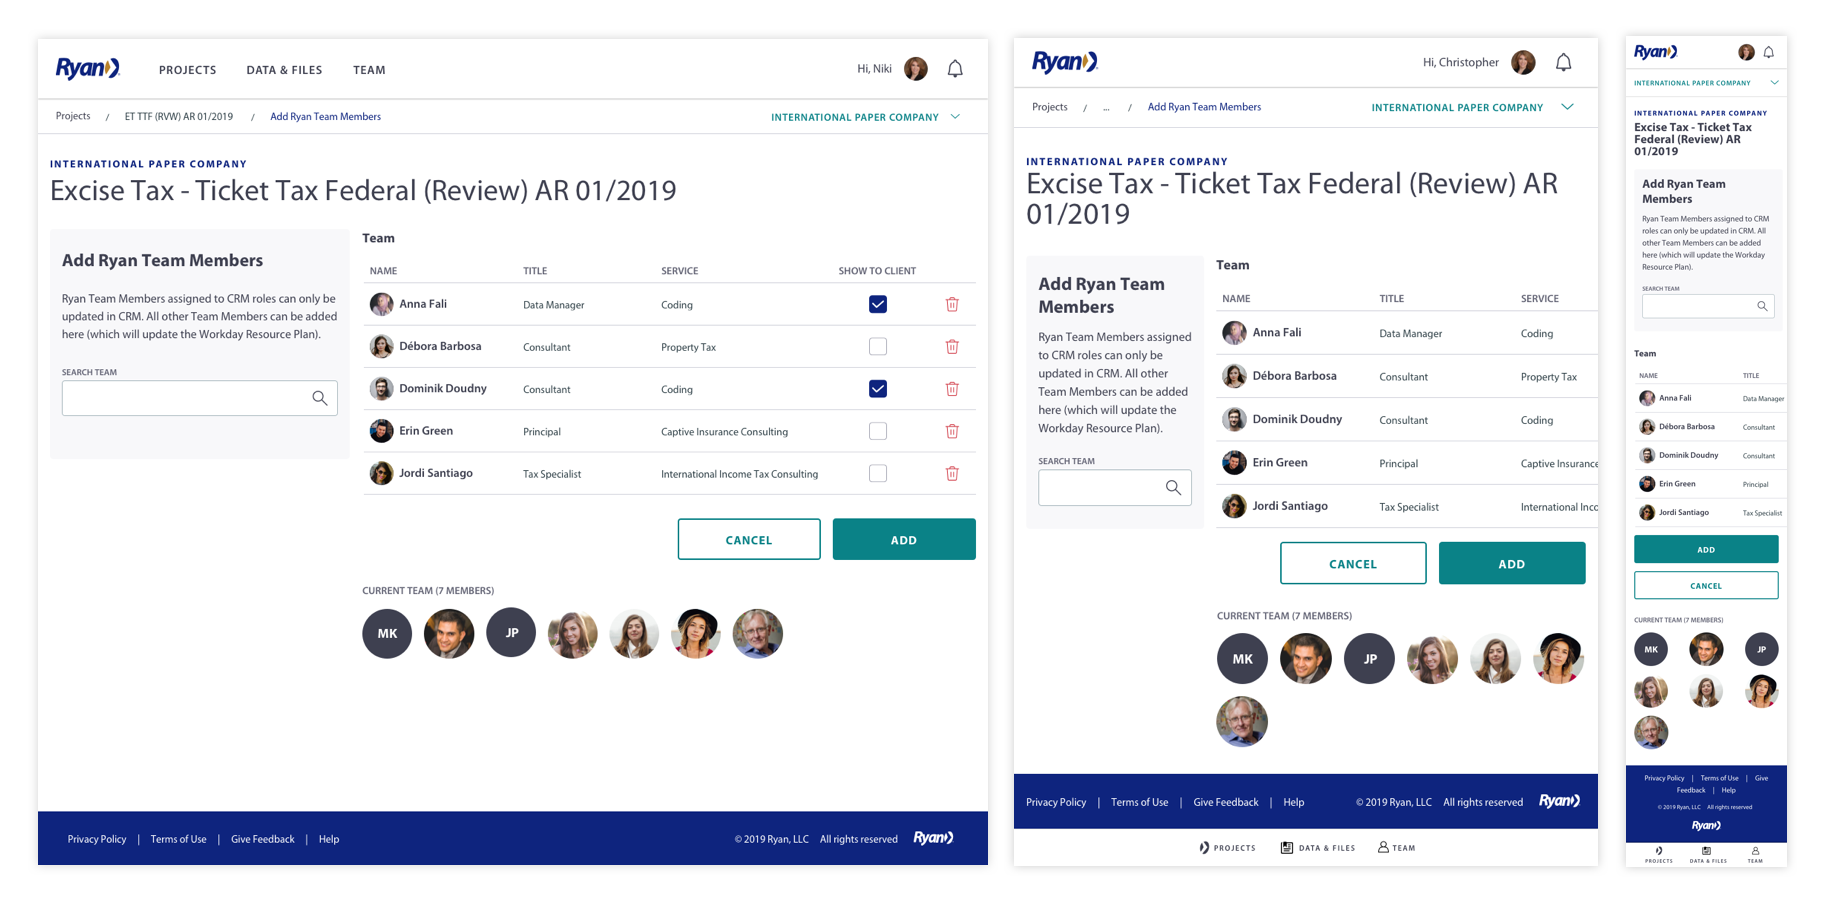The width and height of the screenshot is (1839, 905).
Task: Focus Search Team input in mobile view
Action: (x=1708, y=306)
